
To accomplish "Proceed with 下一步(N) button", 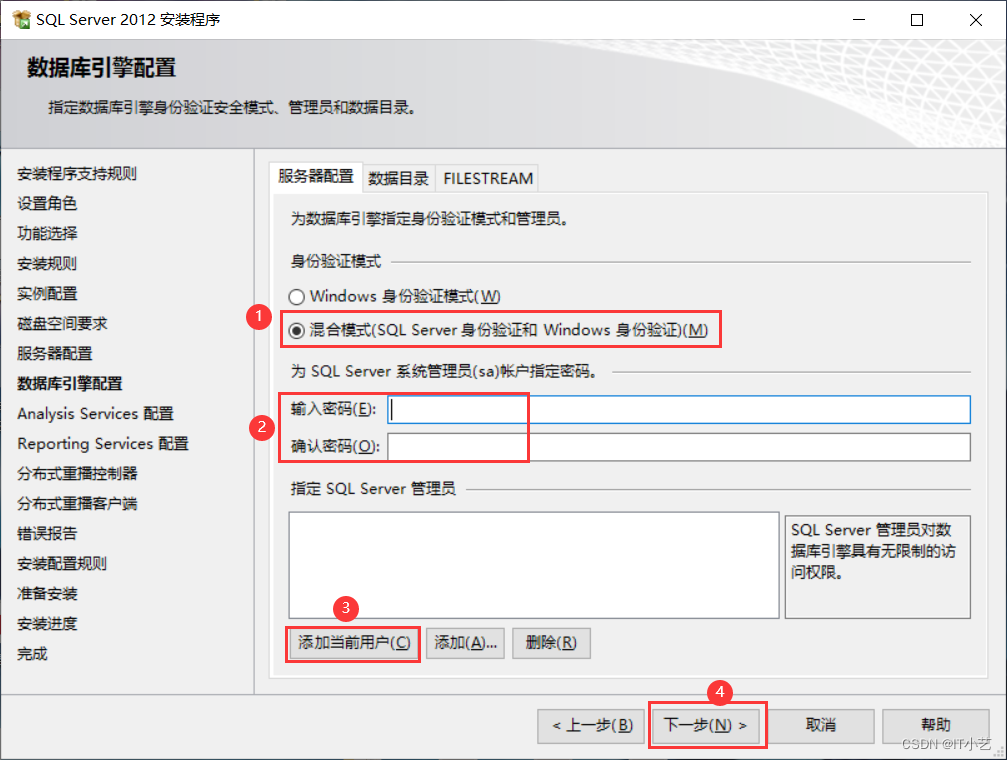I will coord(706,725).
